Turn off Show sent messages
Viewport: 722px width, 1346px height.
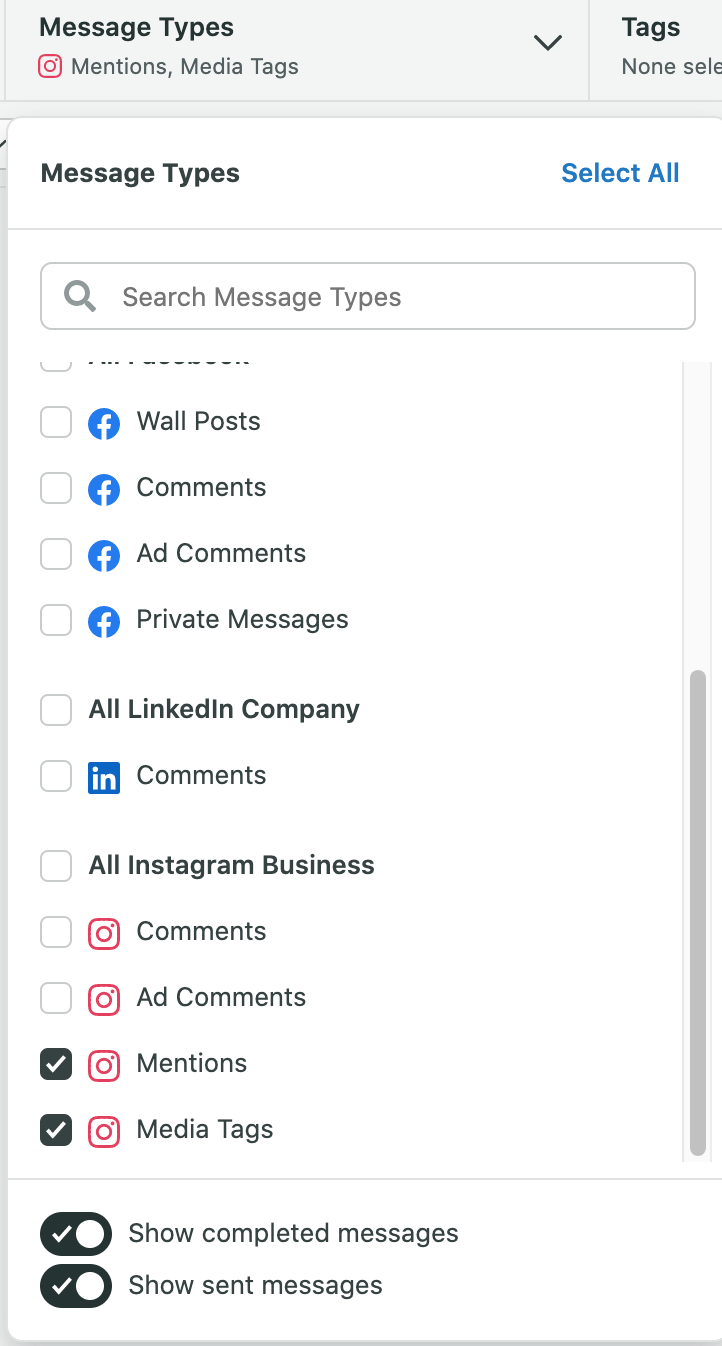[76, 1286]
